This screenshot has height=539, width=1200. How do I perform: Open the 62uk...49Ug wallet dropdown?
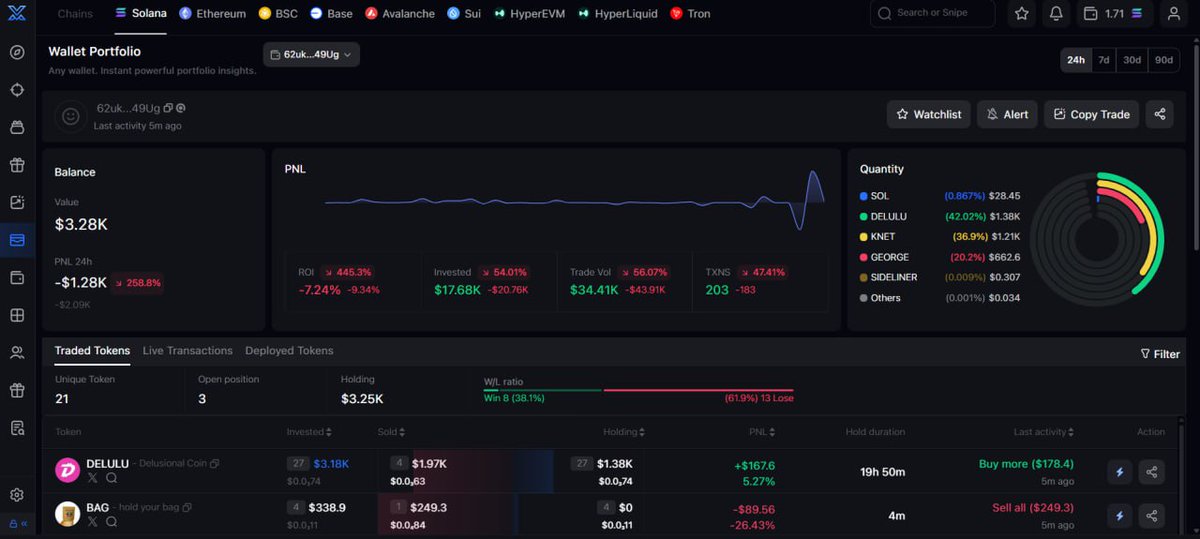[311, 55]
